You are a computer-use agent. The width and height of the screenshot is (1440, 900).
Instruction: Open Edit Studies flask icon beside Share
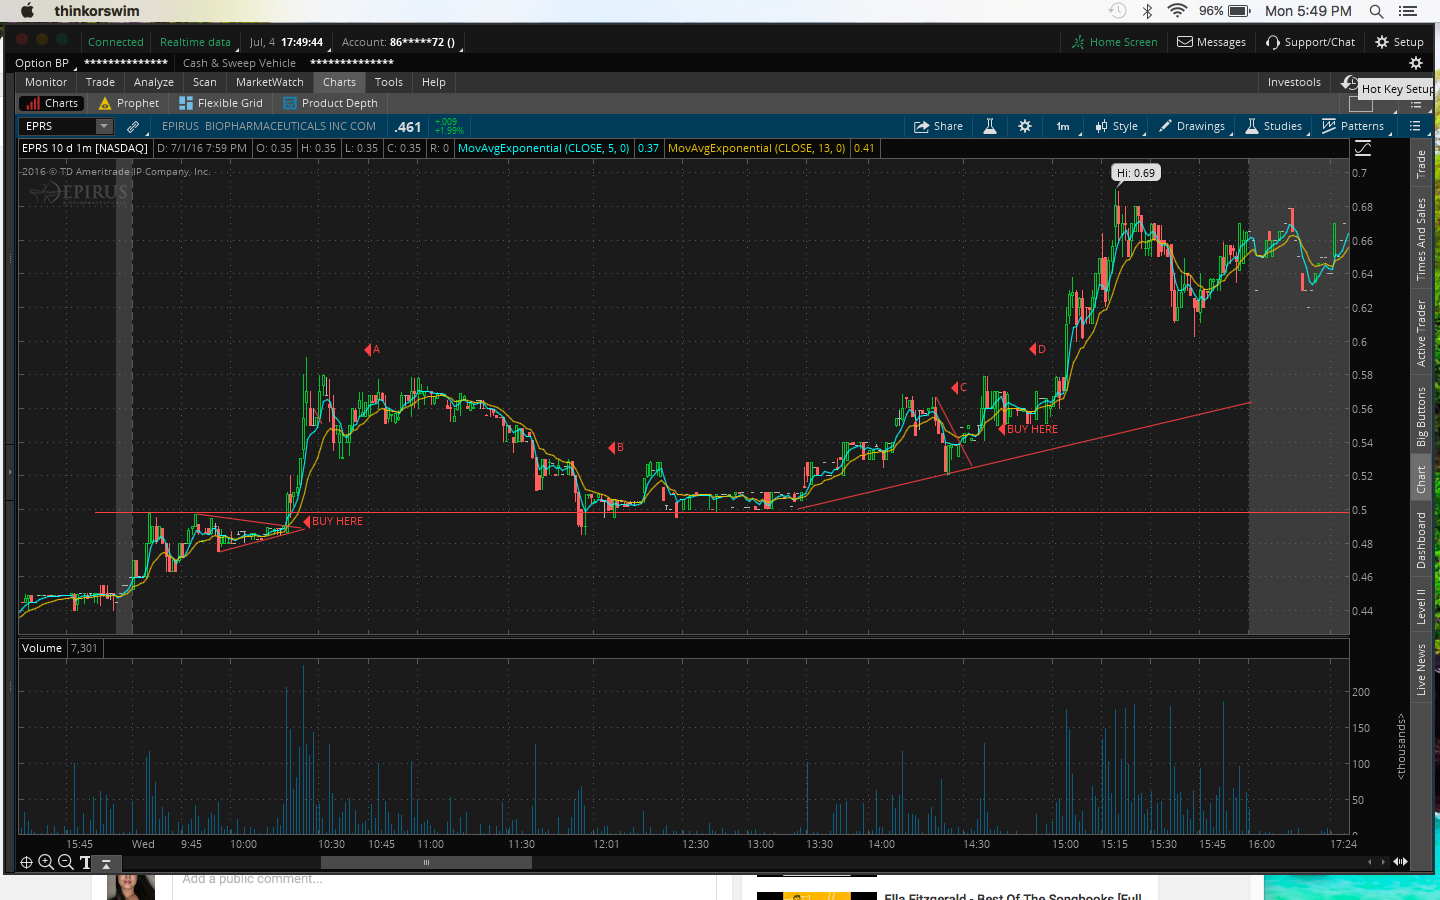tap(989, 126)
